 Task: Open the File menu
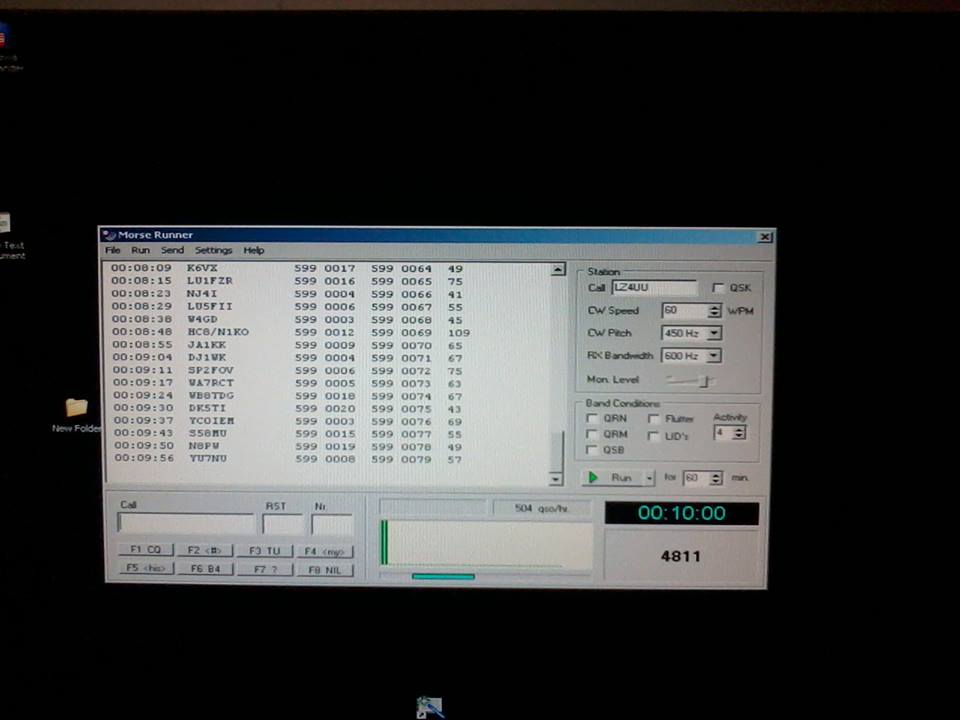[x=113, y=250]
